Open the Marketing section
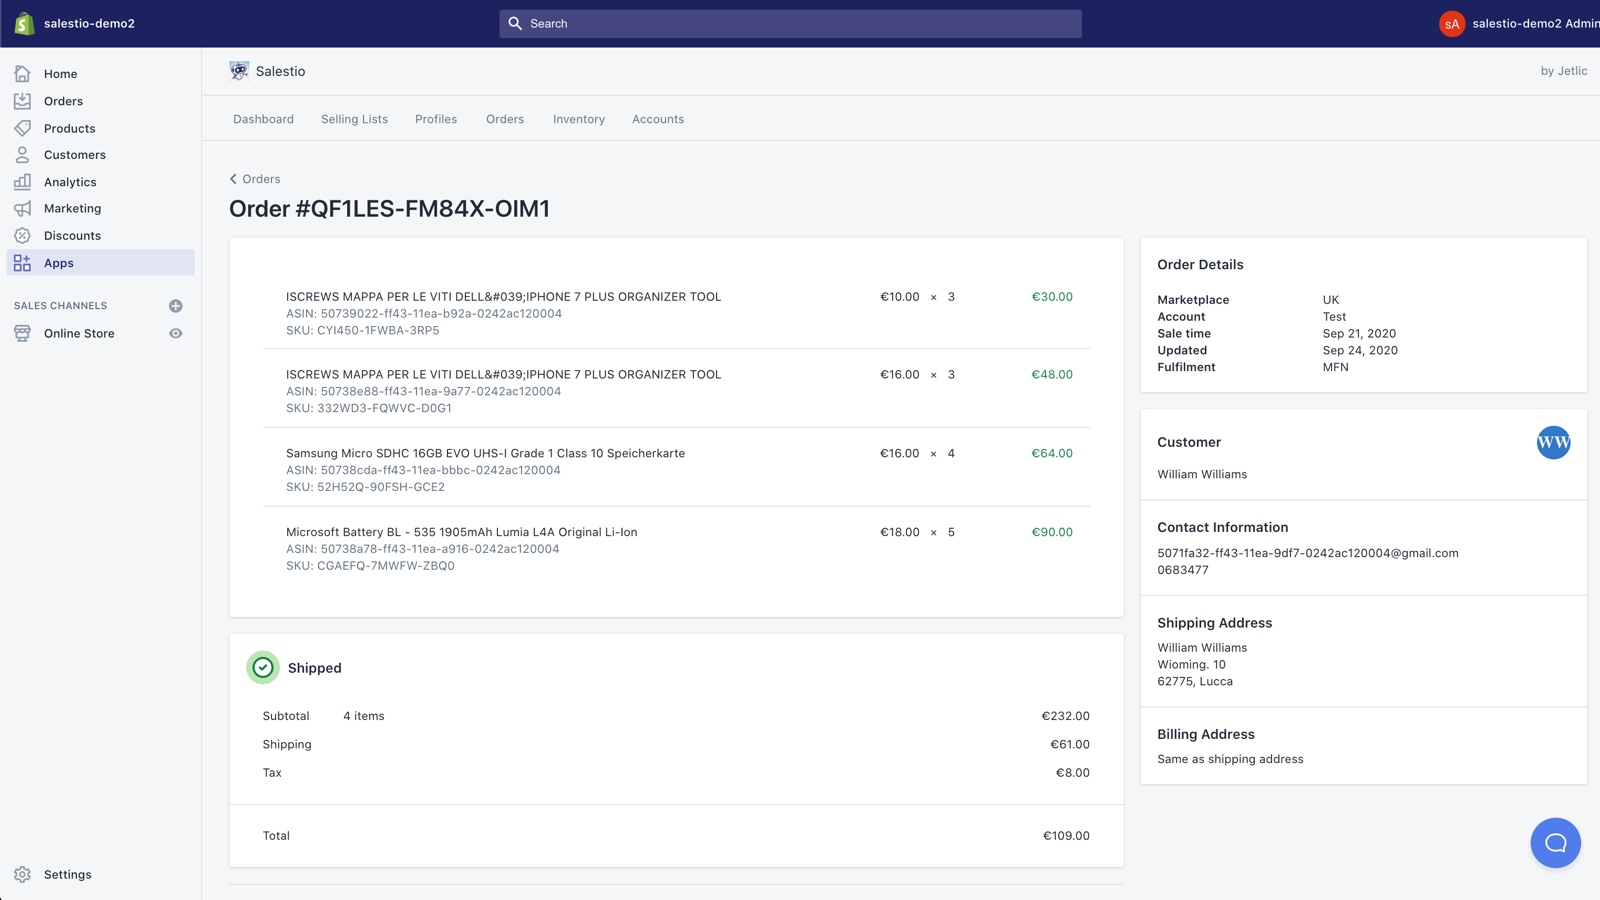This screenshot has height=900, width=1600. [72, 208]
